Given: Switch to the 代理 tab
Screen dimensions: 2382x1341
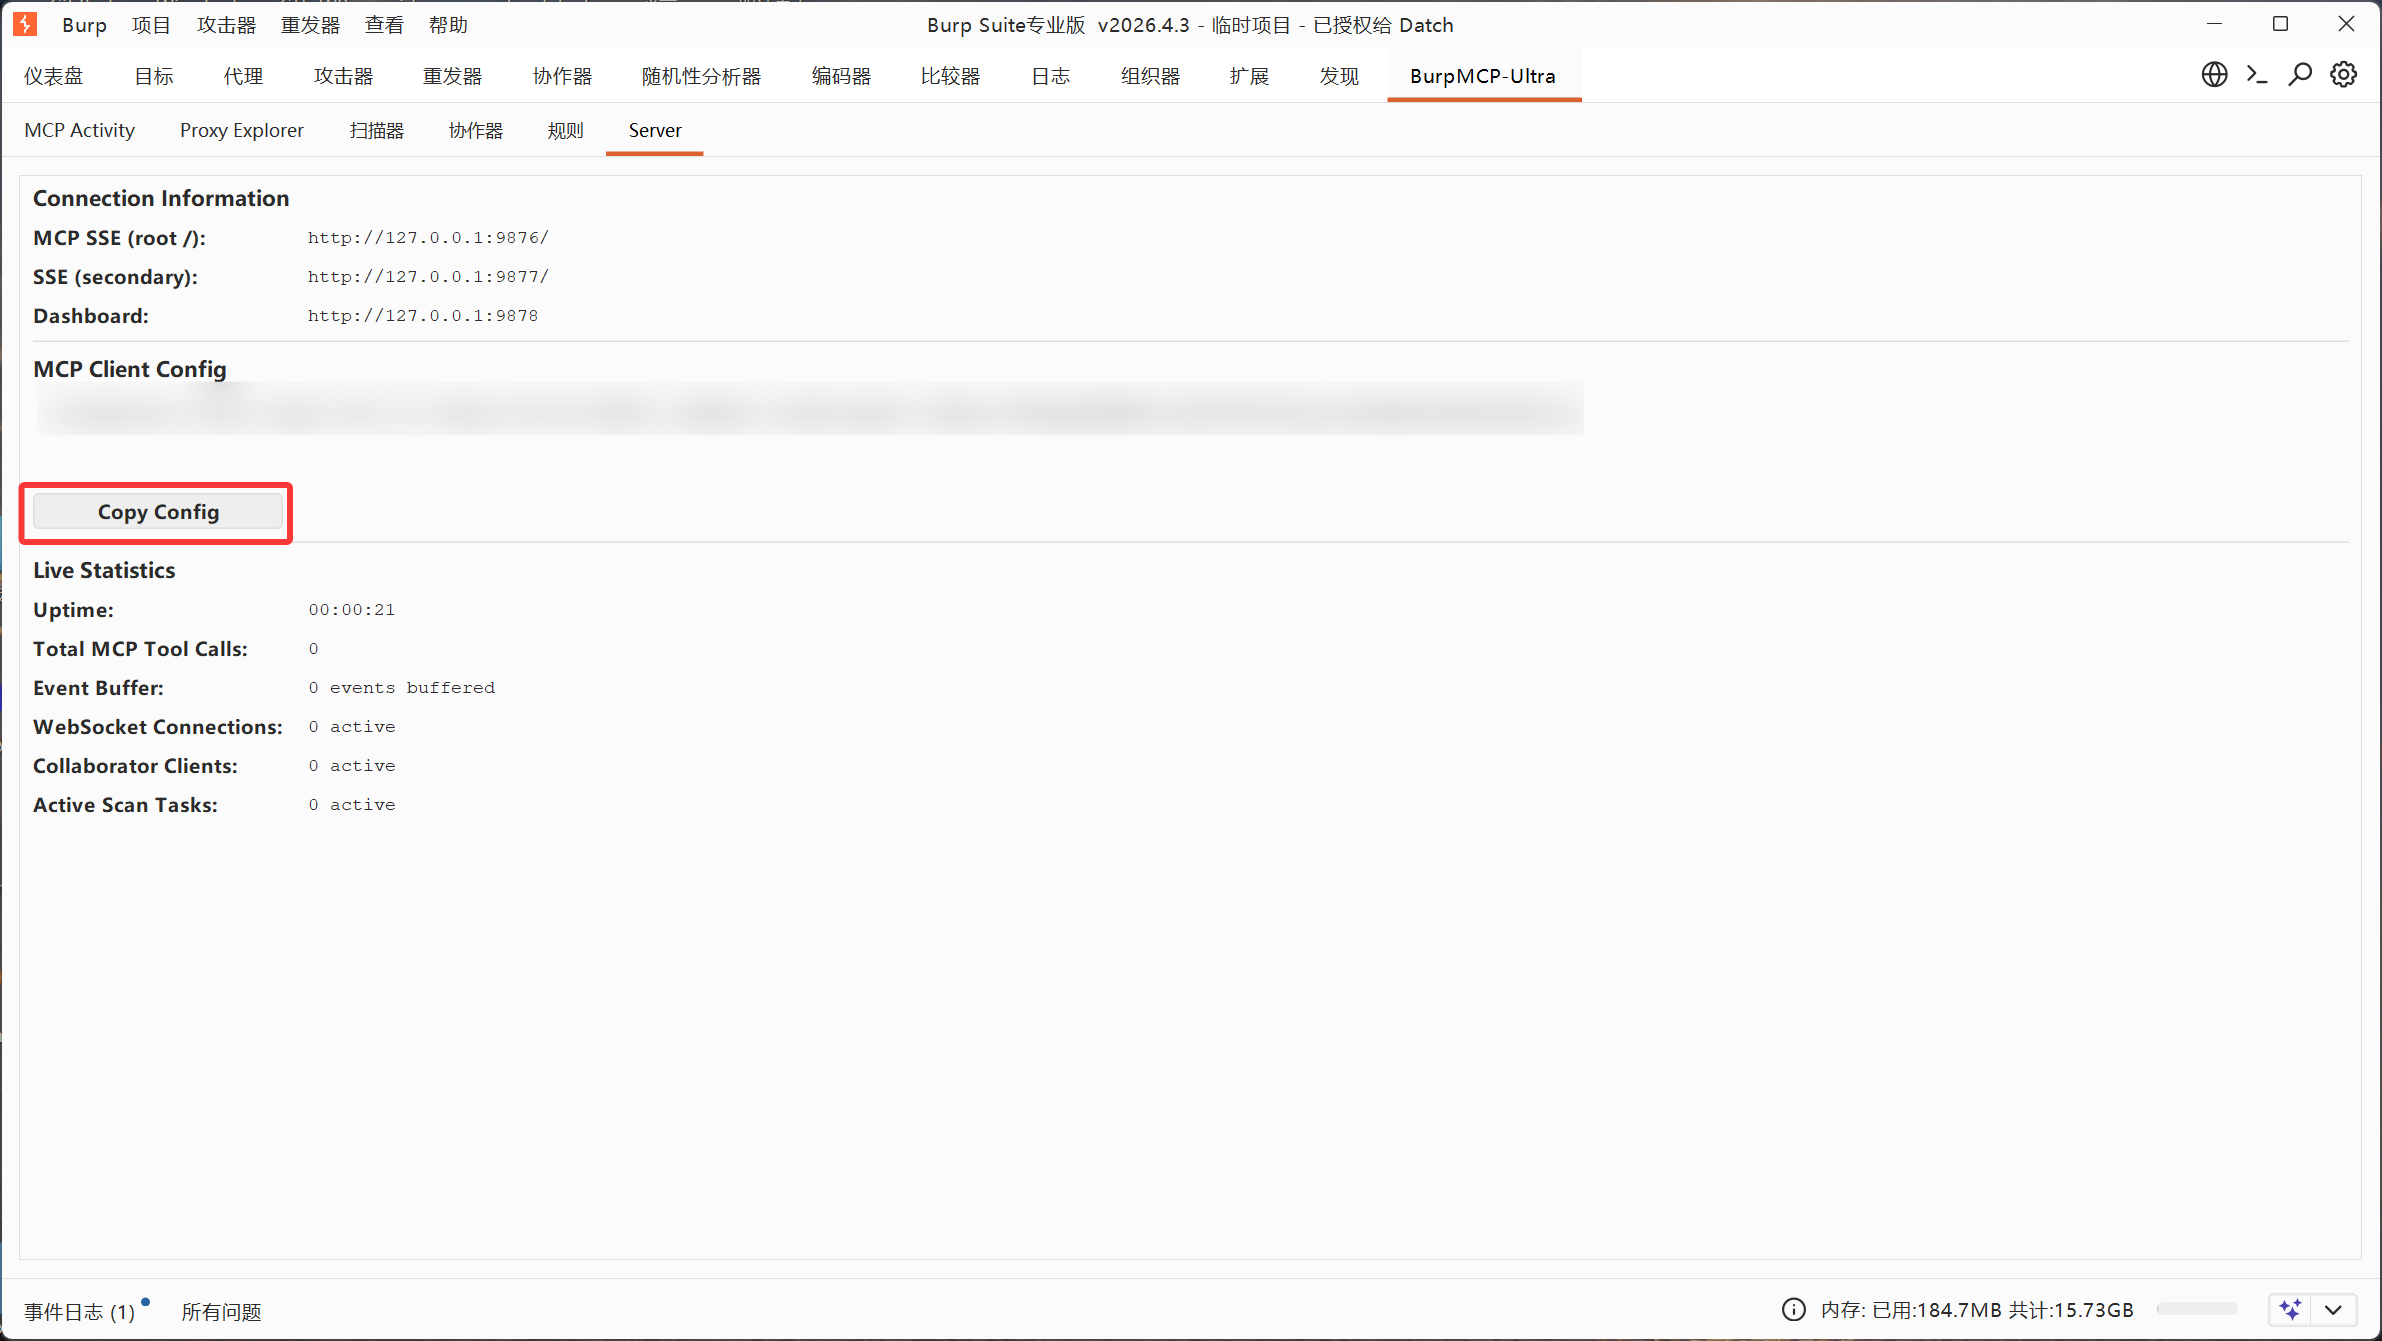Looking at the screenshot, I should 243,76.
